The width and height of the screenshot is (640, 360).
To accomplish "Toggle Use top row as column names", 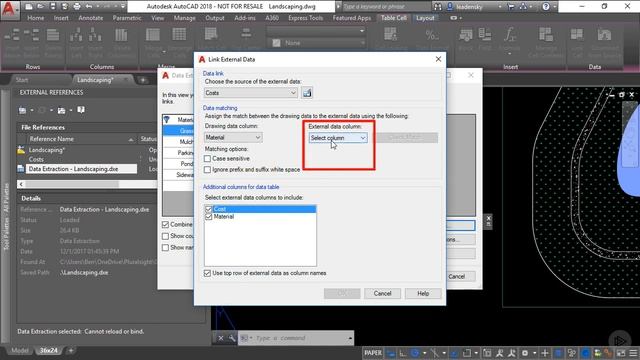I will tap(207, 273).
